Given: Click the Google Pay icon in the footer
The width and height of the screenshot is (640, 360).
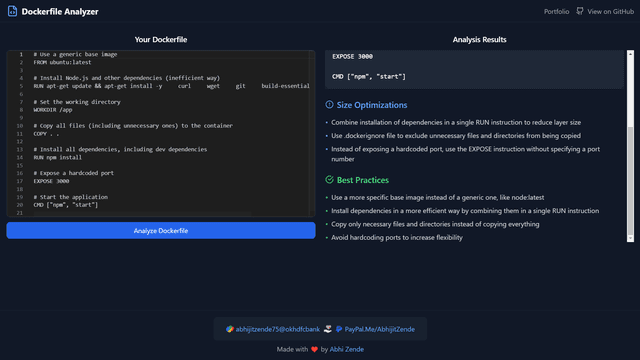Looking at the screenshot, I should click(230, 329).
